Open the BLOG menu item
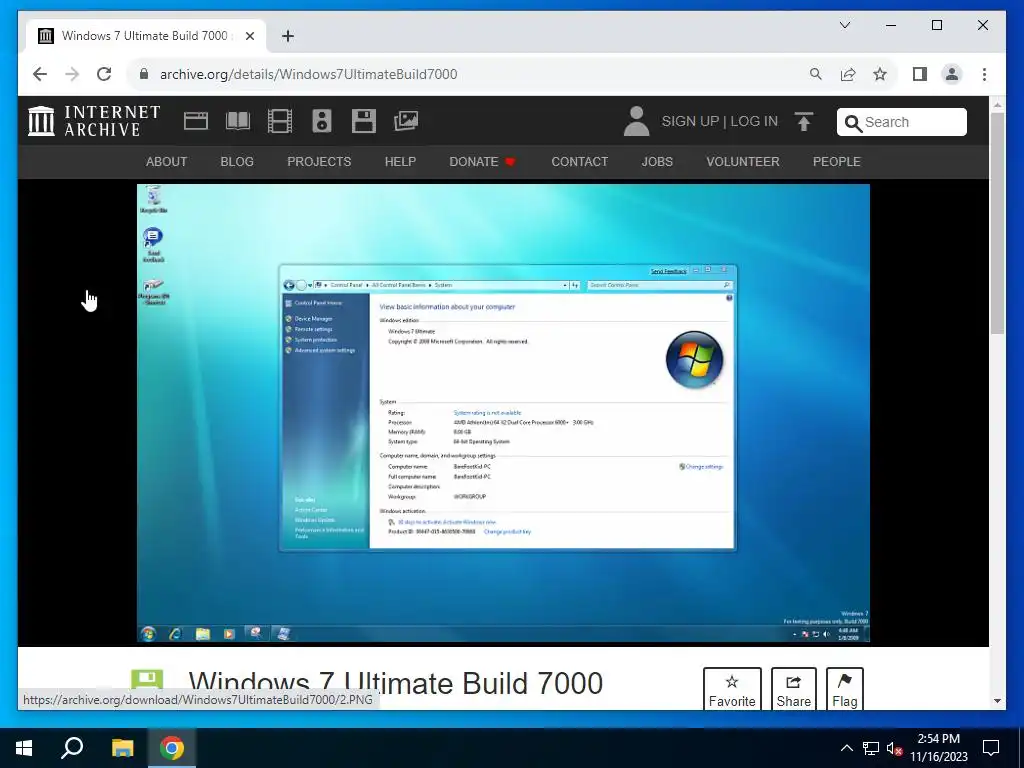1024x768 pixels. pyautogui.click(x=237, y=161)
